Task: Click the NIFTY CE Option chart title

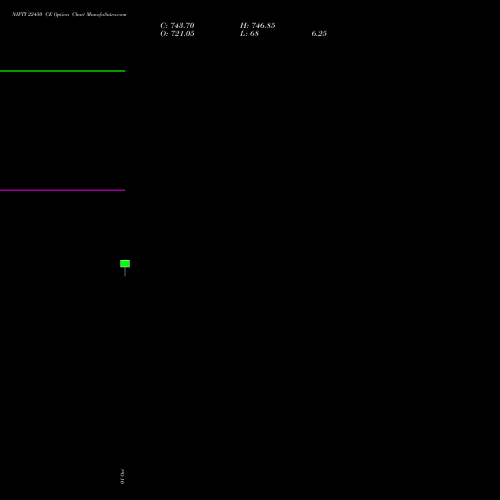Action: coord(69,14)
